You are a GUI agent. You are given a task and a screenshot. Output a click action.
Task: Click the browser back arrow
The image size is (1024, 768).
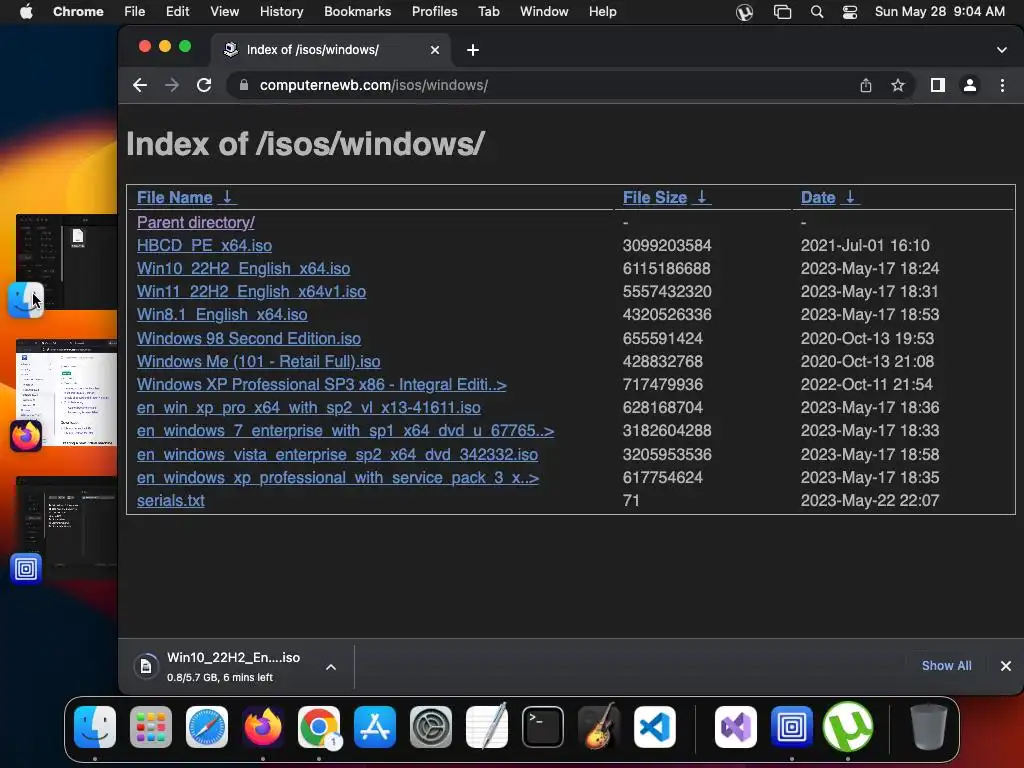point(140,85)
